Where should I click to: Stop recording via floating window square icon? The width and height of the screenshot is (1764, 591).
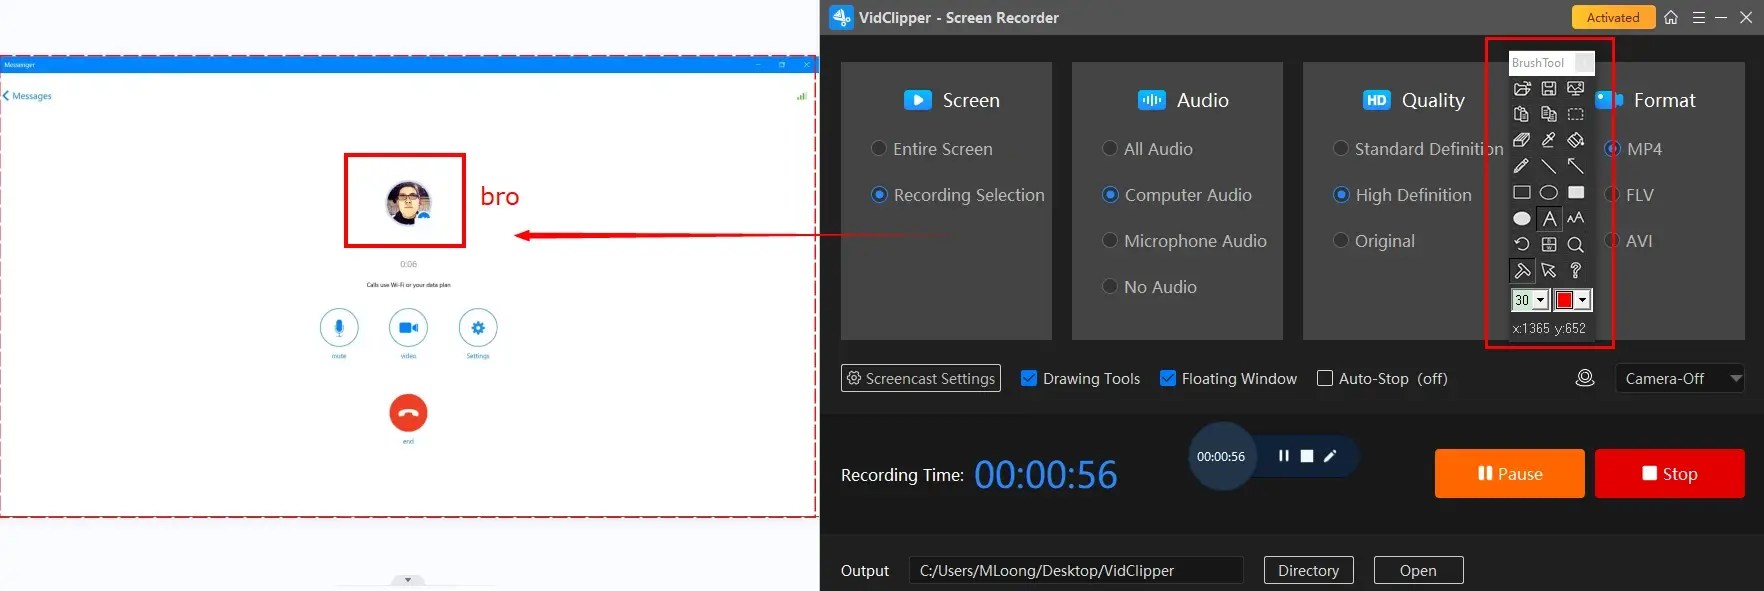(x=1307, y=456)
